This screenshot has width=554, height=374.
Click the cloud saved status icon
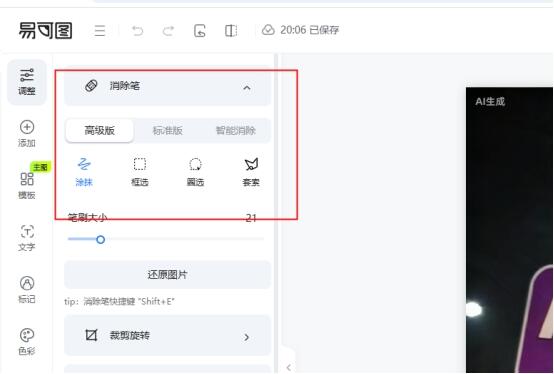pyautogui.click(x=268, y=30)
